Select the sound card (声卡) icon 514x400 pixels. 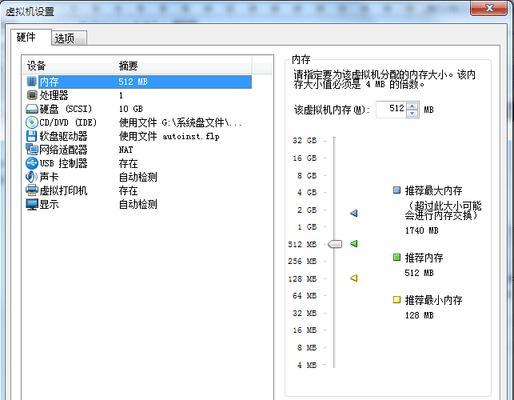coord(31,177)
